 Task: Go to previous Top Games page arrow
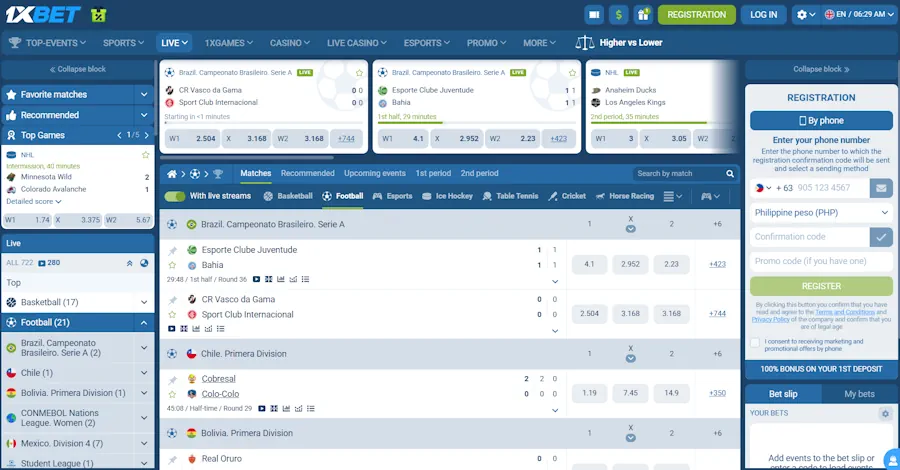pos(119,135)
